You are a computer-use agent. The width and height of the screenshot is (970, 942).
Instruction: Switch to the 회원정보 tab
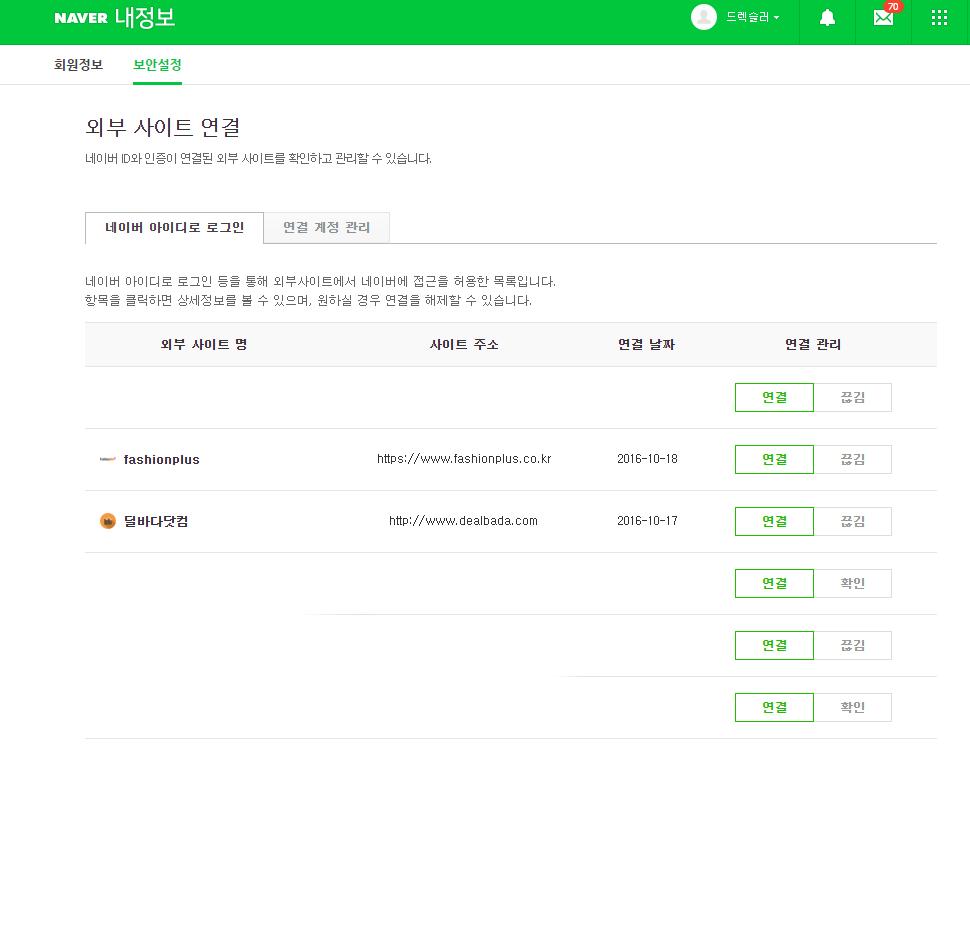coord(78,65)
